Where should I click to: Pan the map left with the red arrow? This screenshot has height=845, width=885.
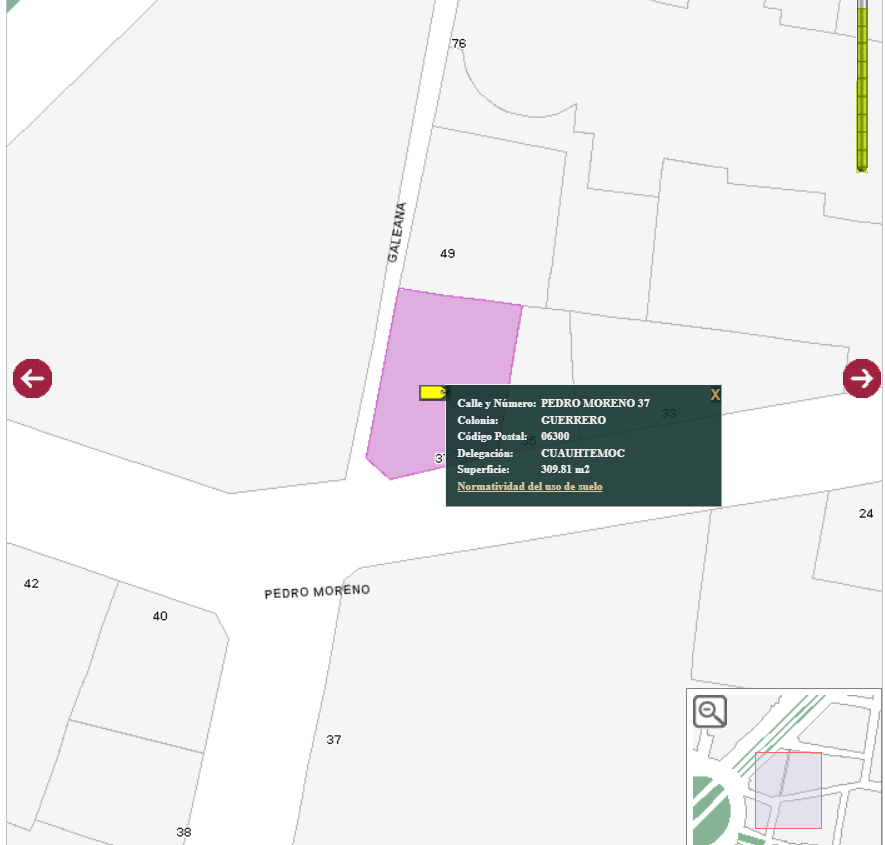[x=33, y=378]
